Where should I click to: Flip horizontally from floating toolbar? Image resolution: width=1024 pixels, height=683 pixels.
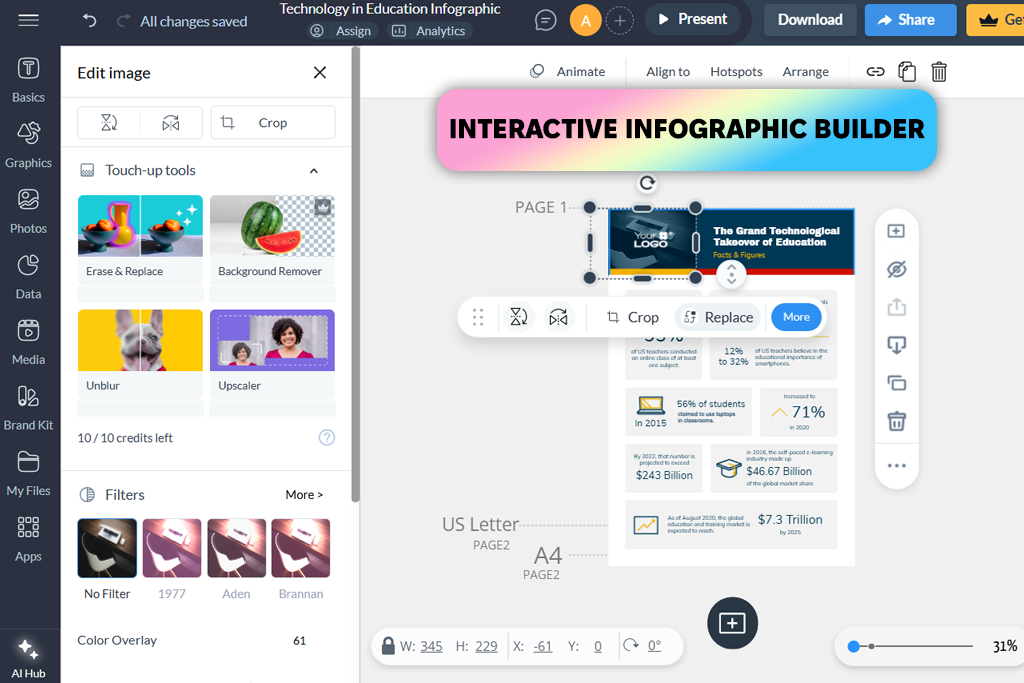coord(558,317)
